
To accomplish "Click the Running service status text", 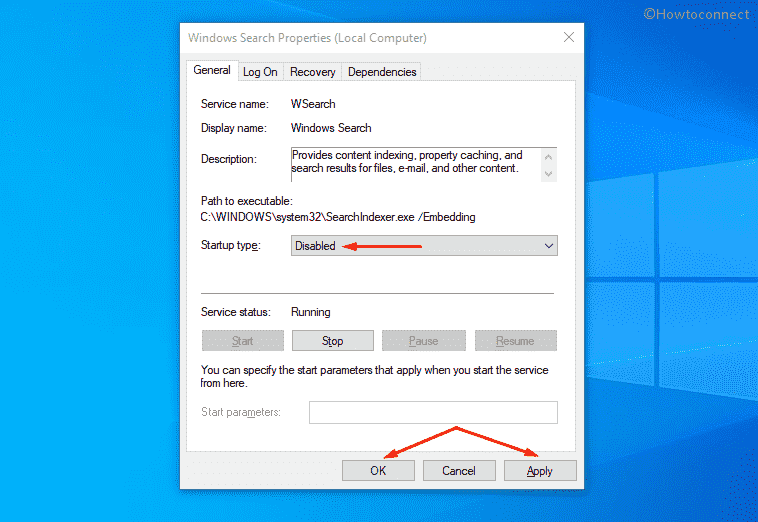I will click(310, 312).
